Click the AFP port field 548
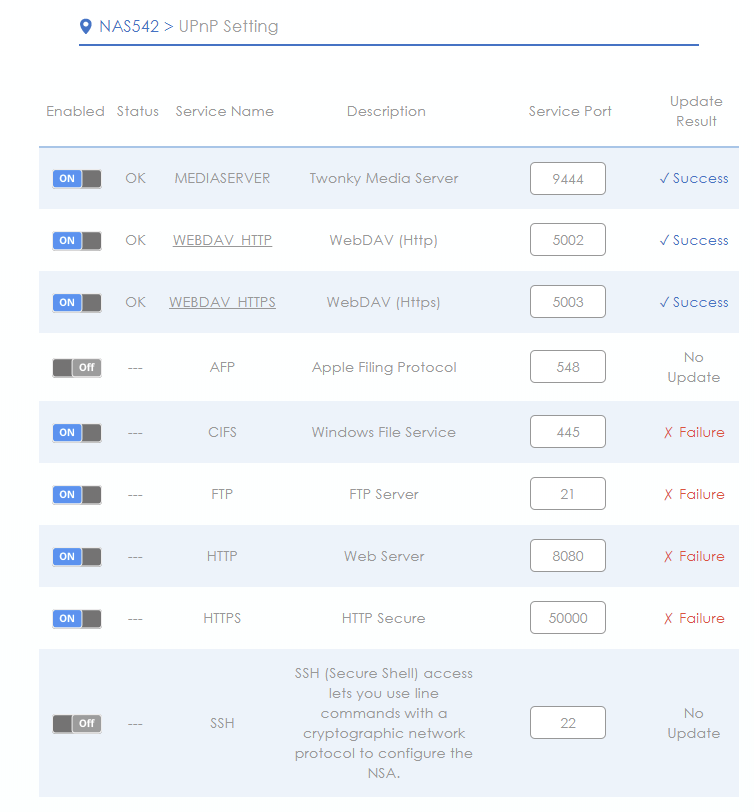Screen dimensions: 754x812 pos(568,367)
